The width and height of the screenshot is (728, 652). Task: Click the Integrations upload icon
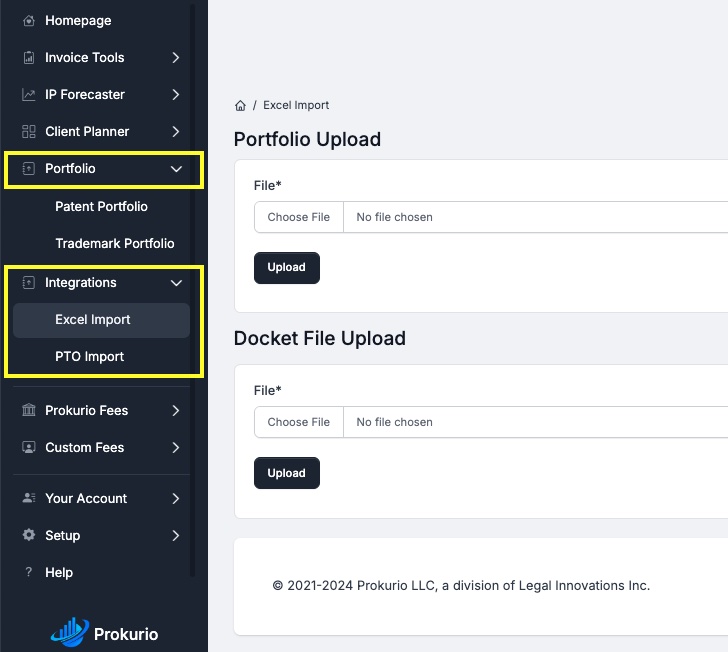click(29, 282)
